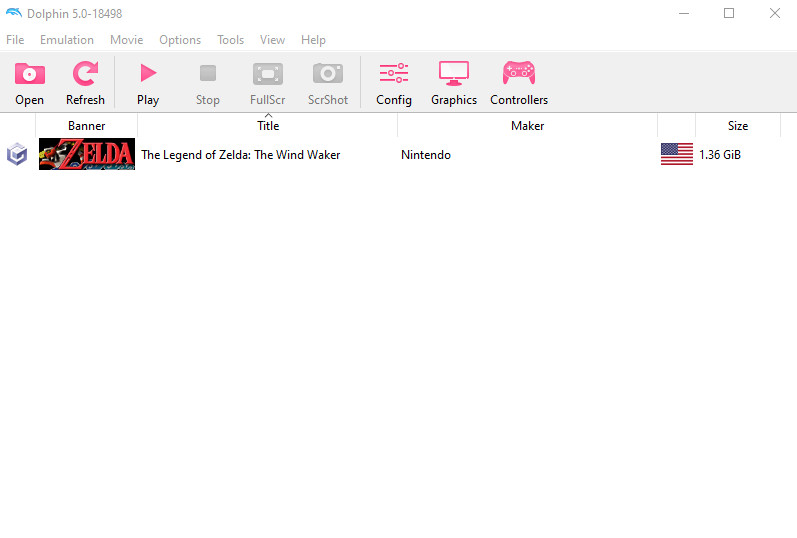Sort games by the Maker column header
Viewport: 797px width, 538px height.
click(527, 126)
